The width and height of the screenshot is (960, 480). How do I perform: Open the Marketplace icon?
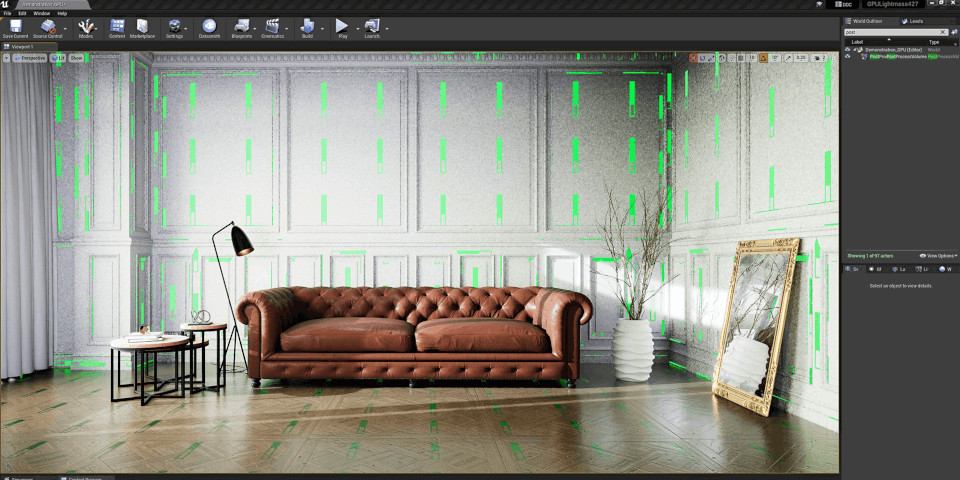(x=142, y=28)
